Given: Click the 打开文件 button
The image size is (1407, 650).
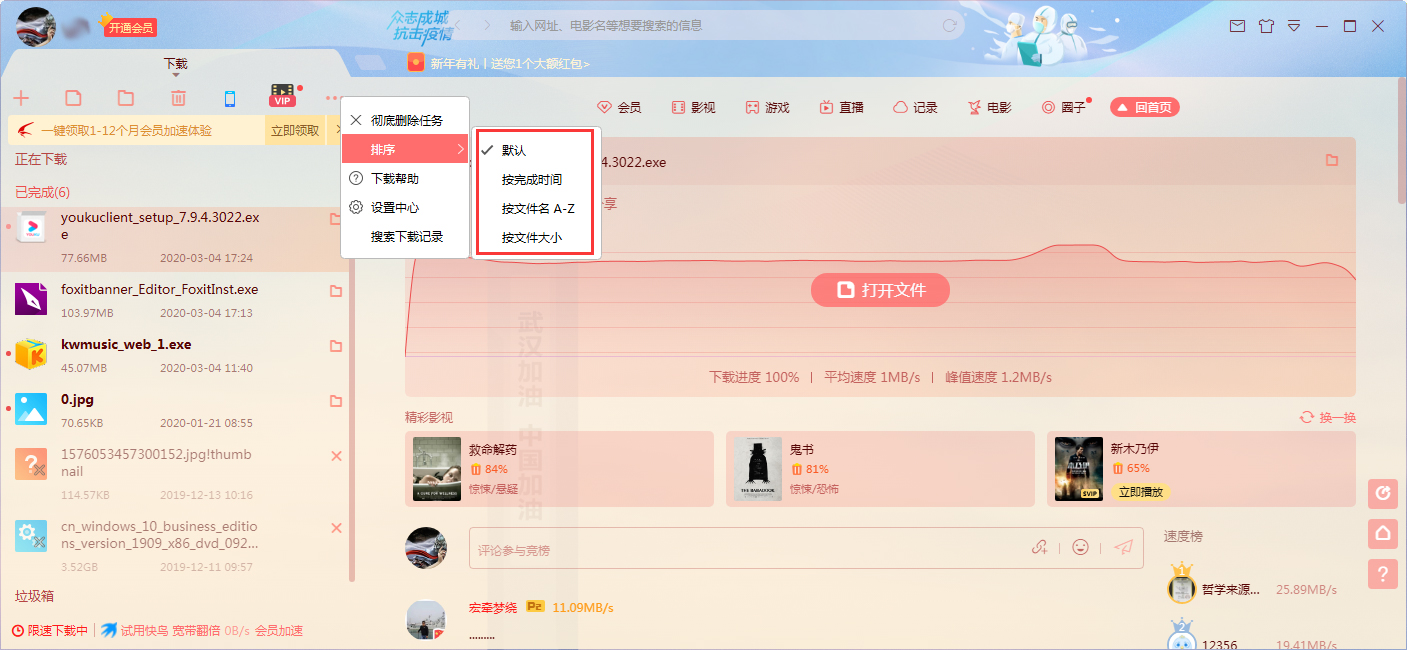Looking at the screenshot, I should point(879,290).
